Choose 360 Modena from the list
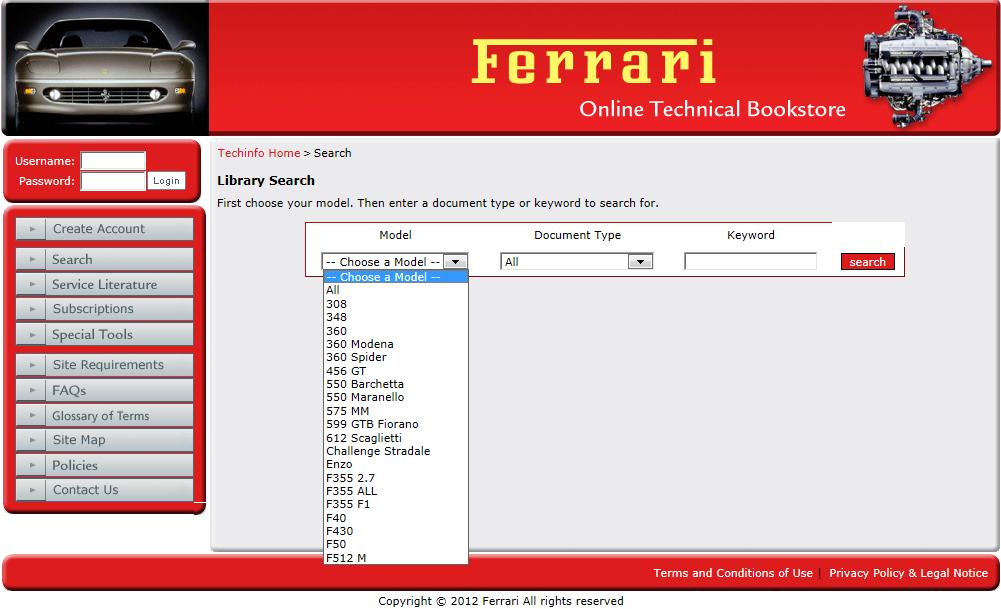Screen dimensions: 1001x609 (x=396, y=344)
